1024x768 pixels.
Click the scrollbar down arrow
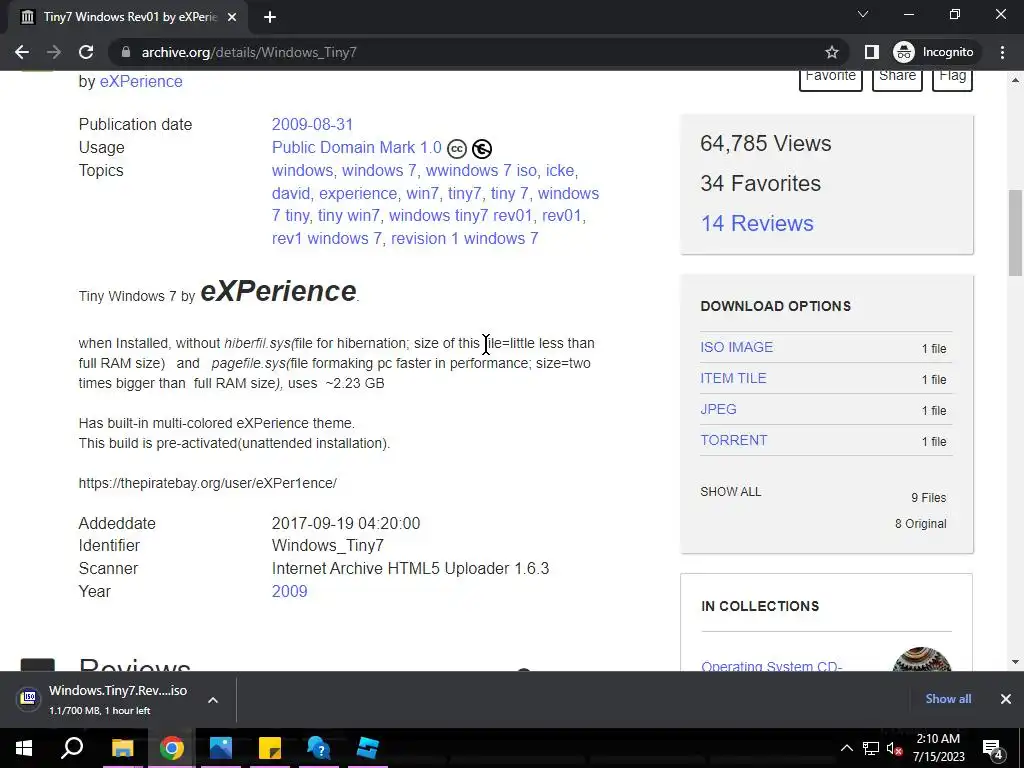point(1015,662)
